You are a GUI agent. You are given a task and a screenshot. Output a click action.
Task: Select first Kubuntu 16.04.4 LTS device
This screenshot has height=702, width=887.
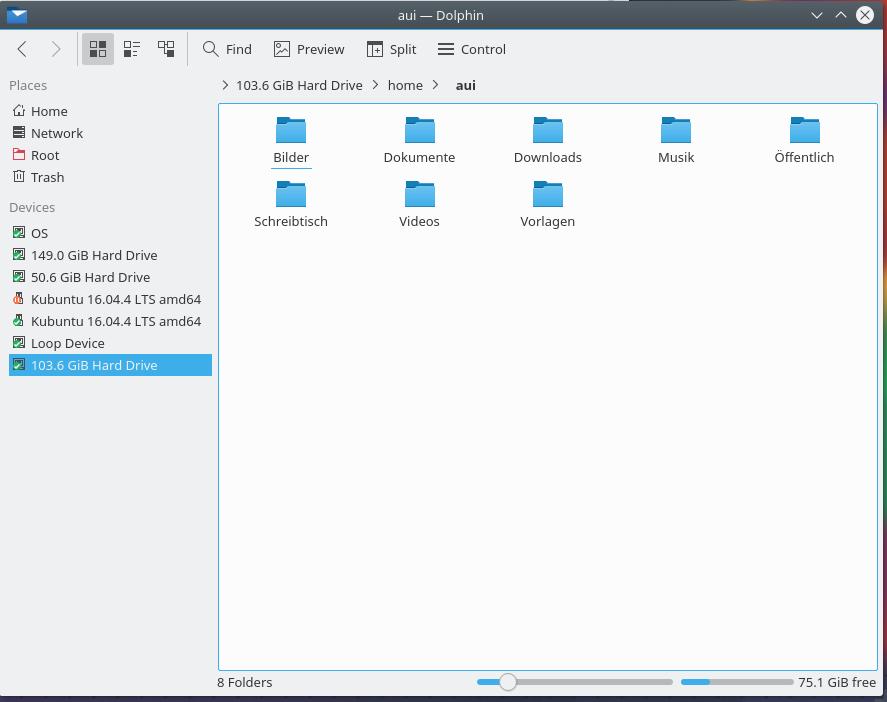tap(115, 299)
